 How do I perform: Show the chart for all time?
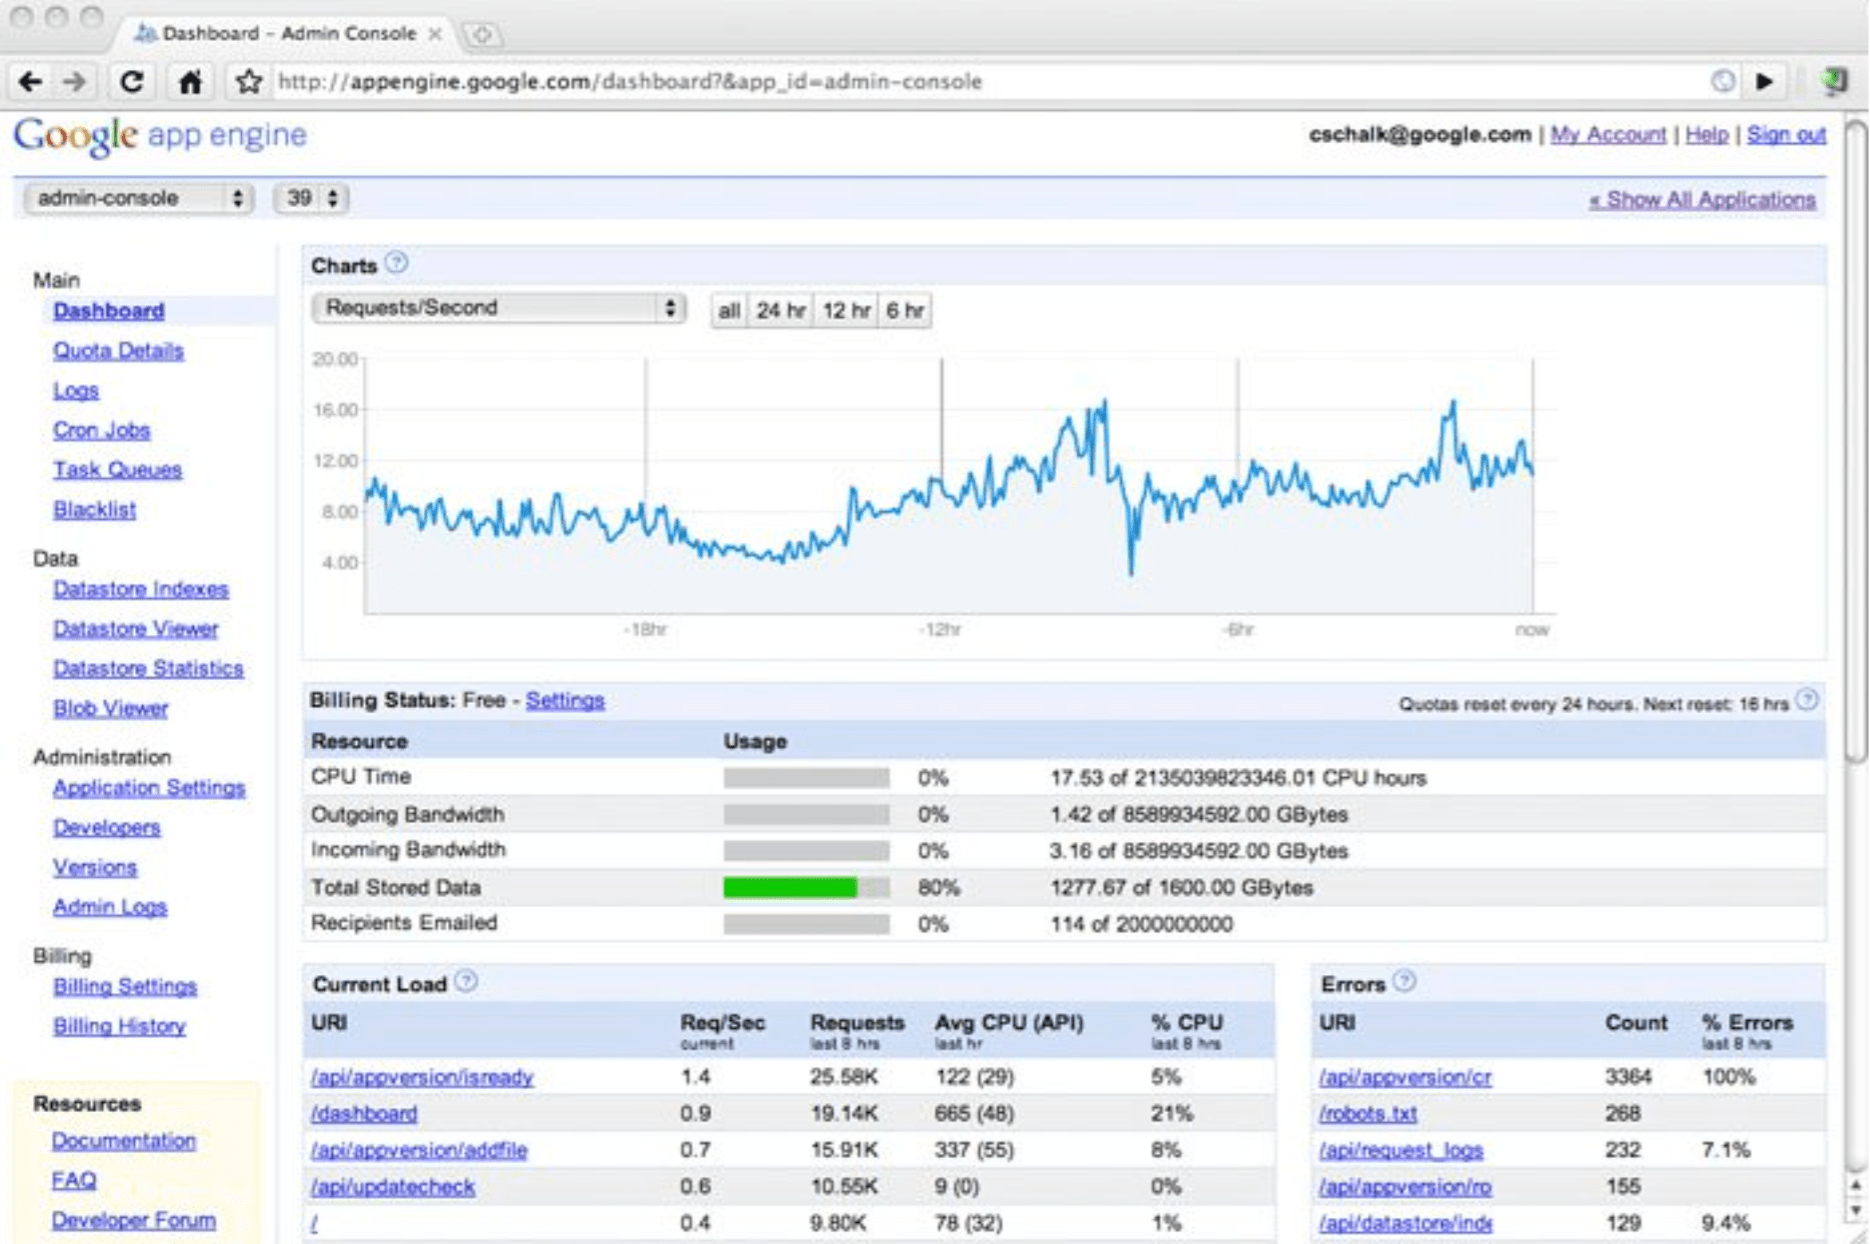(729, 311)
